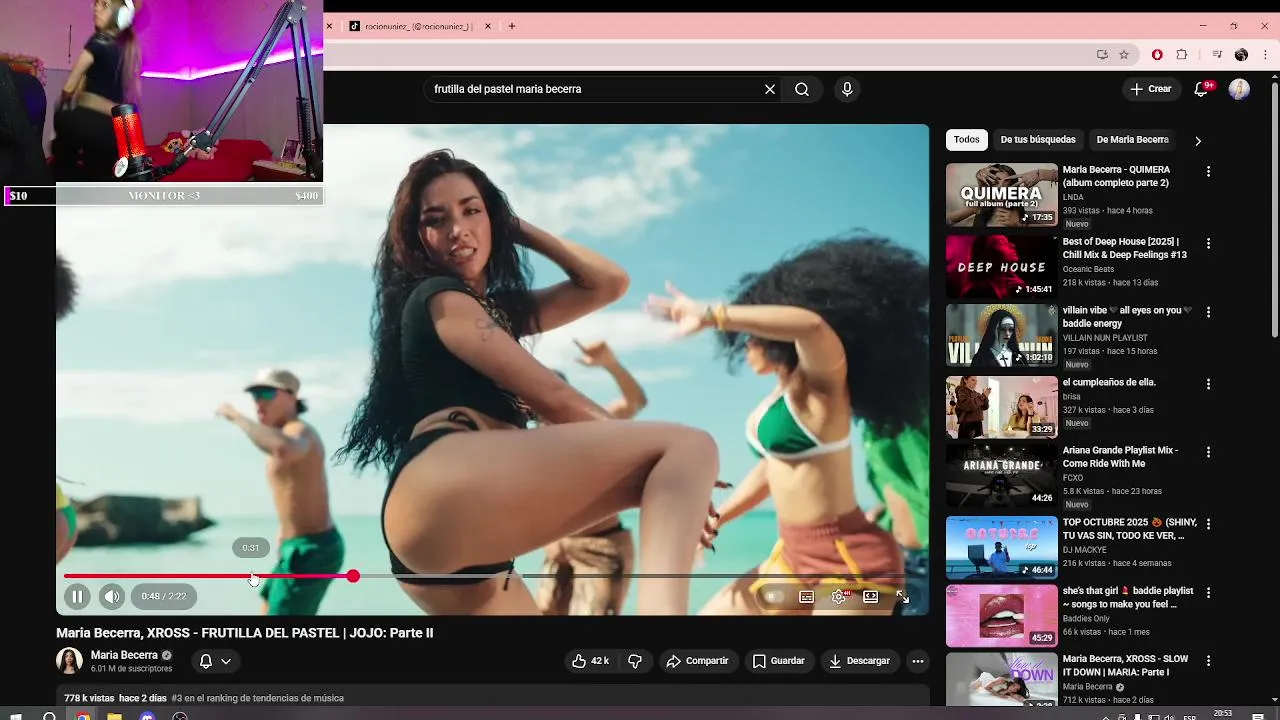Click the Descargar download button

[x=859, y=661]
